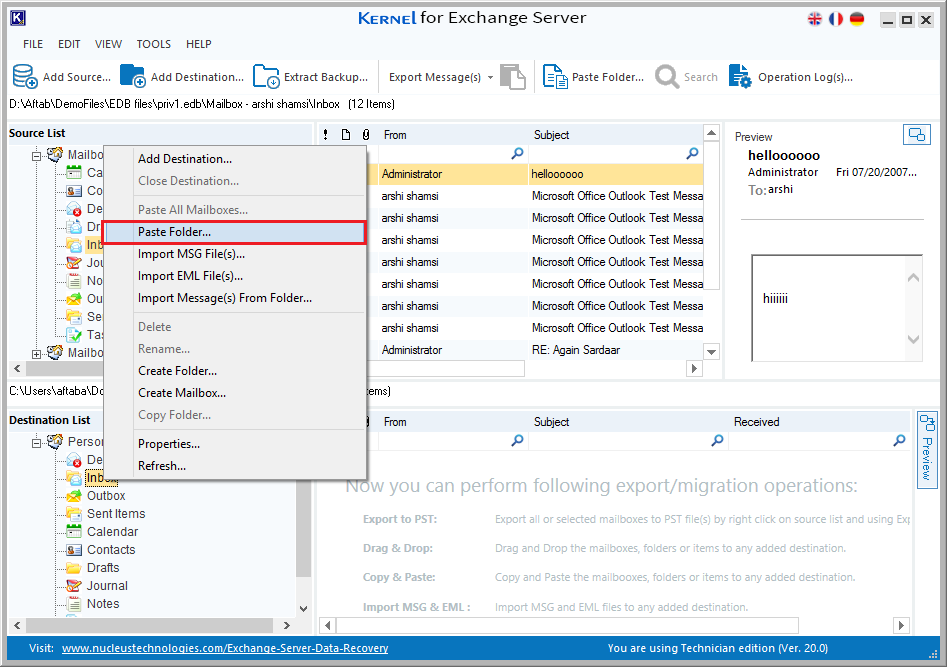Click the destination From filter search icon
Viewport: 947px width, 667px height.
point(517,440)
